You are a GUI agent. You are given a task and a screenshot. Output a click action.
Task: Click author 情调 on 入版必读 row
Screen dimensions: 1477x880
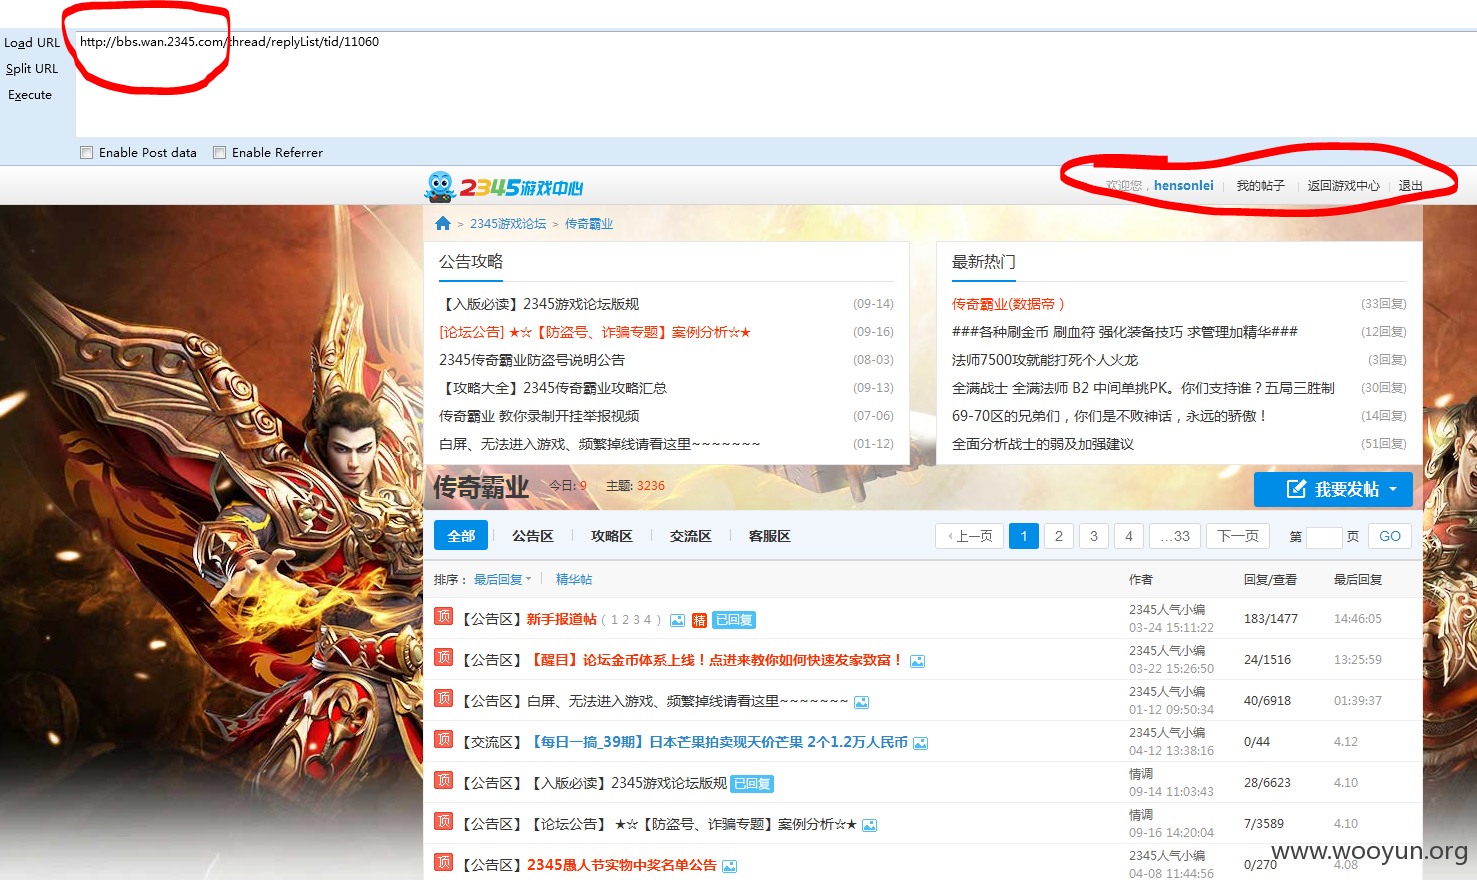click(1141, 774)
